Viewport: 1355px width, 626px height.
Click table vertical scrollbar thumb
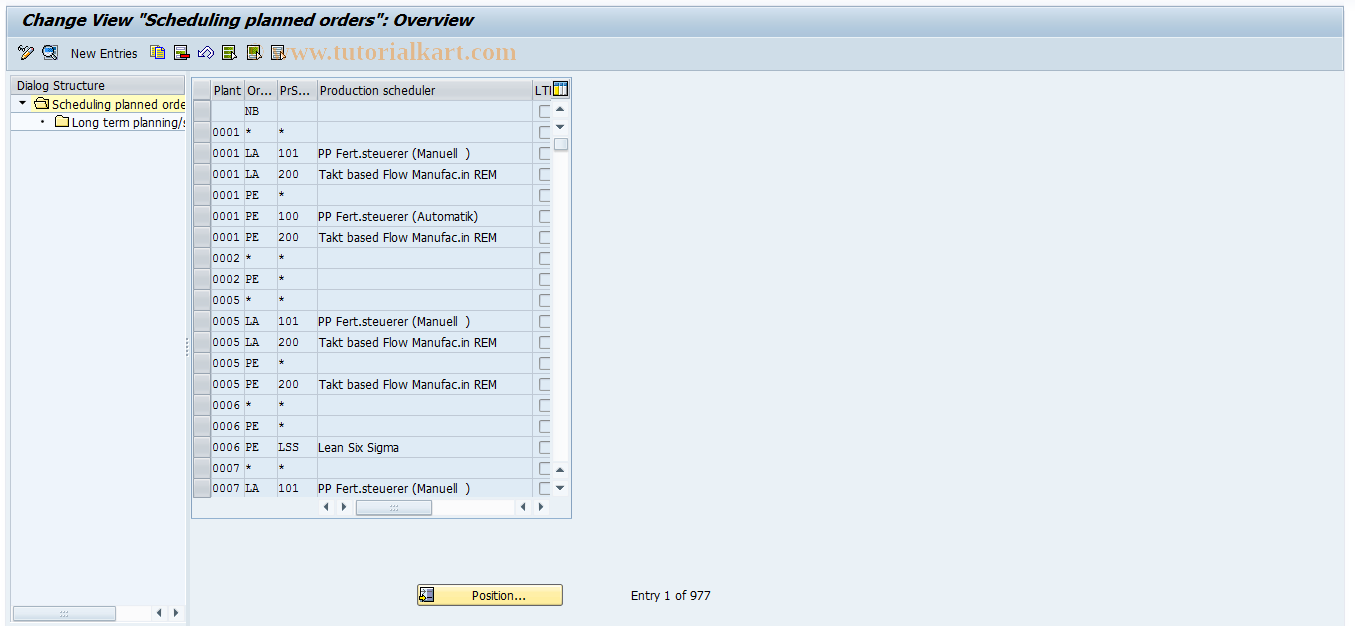(x=561, y=144)
